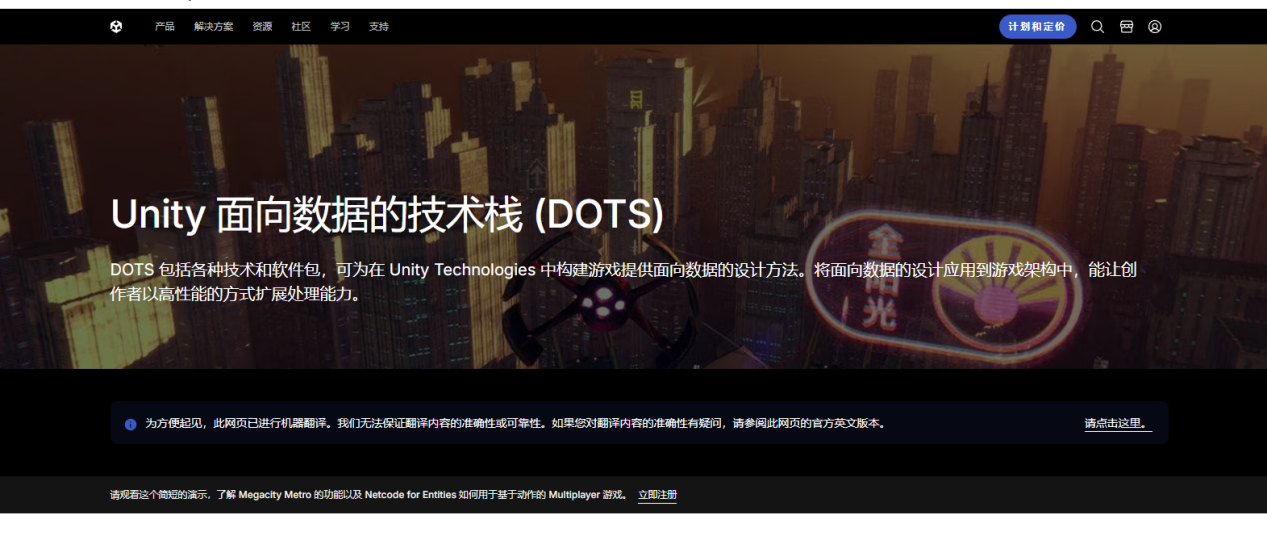Open the 解决方案 menu
This screenshot has width=1267, height=536.
click(x=214, y=27)
